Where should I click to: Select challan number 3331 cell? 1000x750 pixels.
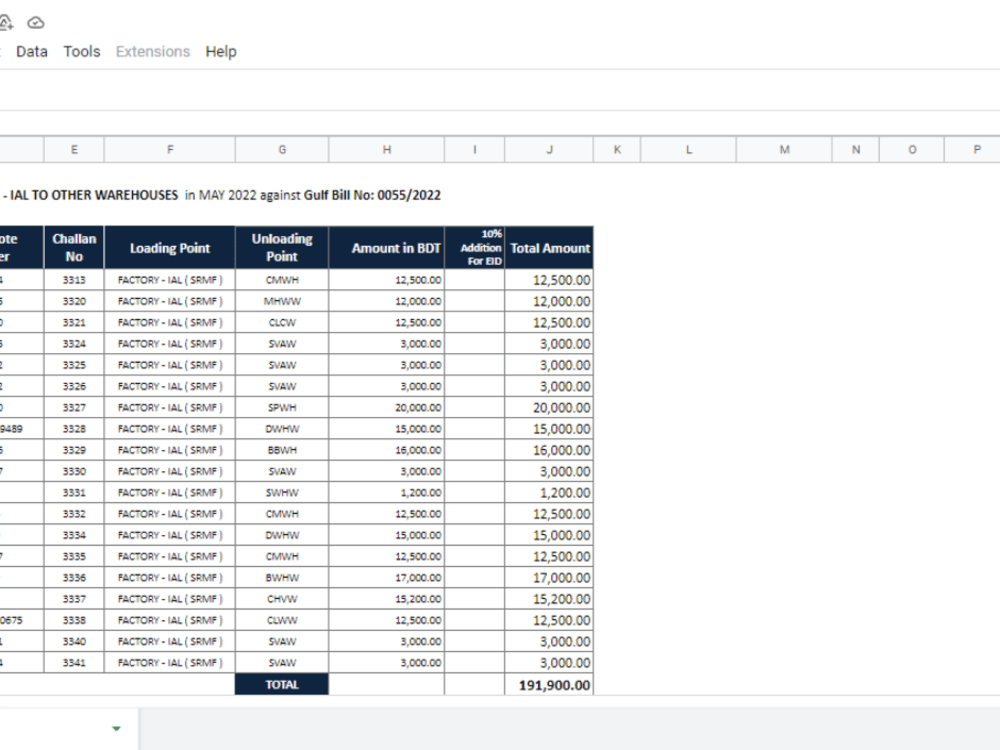coord(74,492)
